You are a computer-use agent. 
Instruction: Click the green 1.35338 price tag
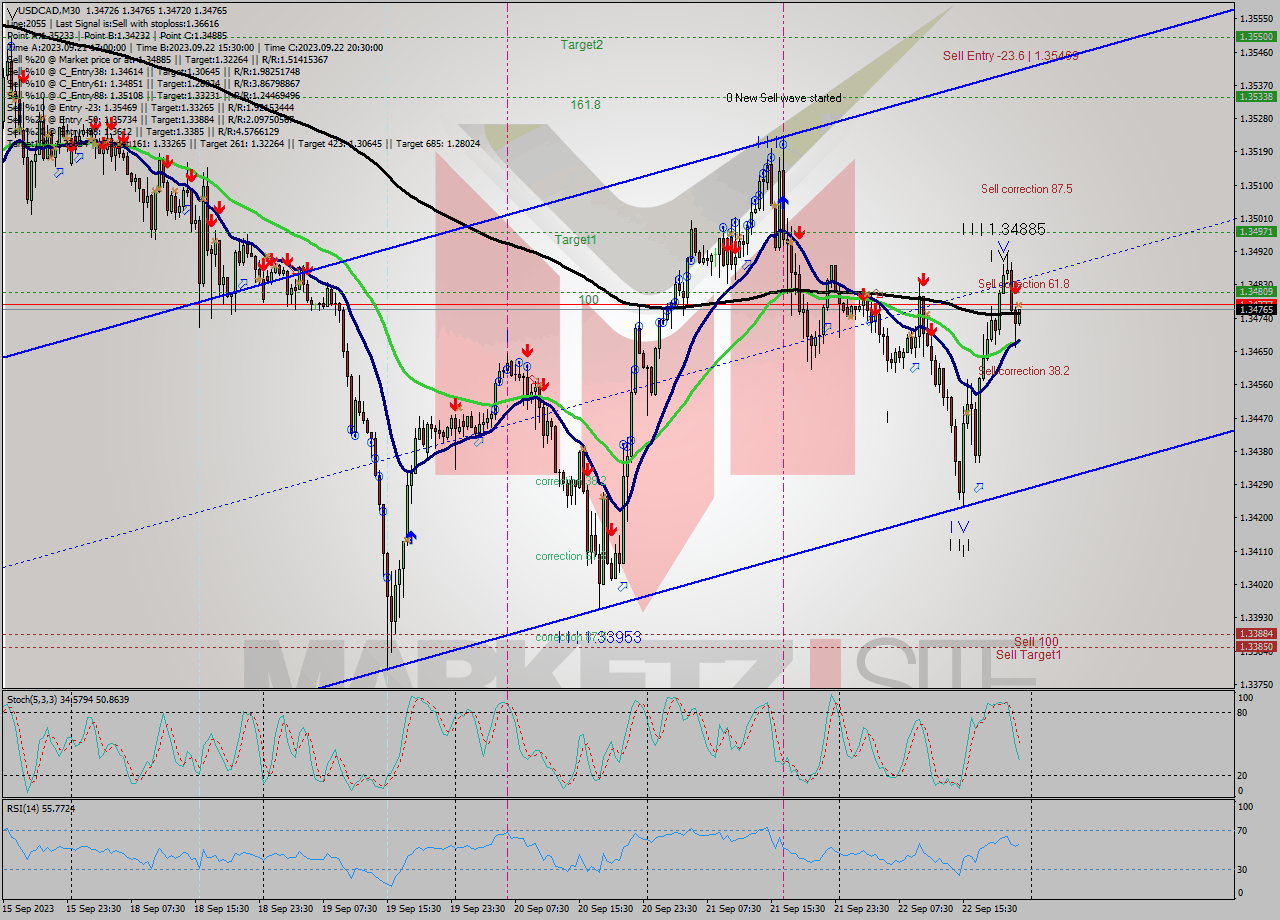[x=1255, y=97]
